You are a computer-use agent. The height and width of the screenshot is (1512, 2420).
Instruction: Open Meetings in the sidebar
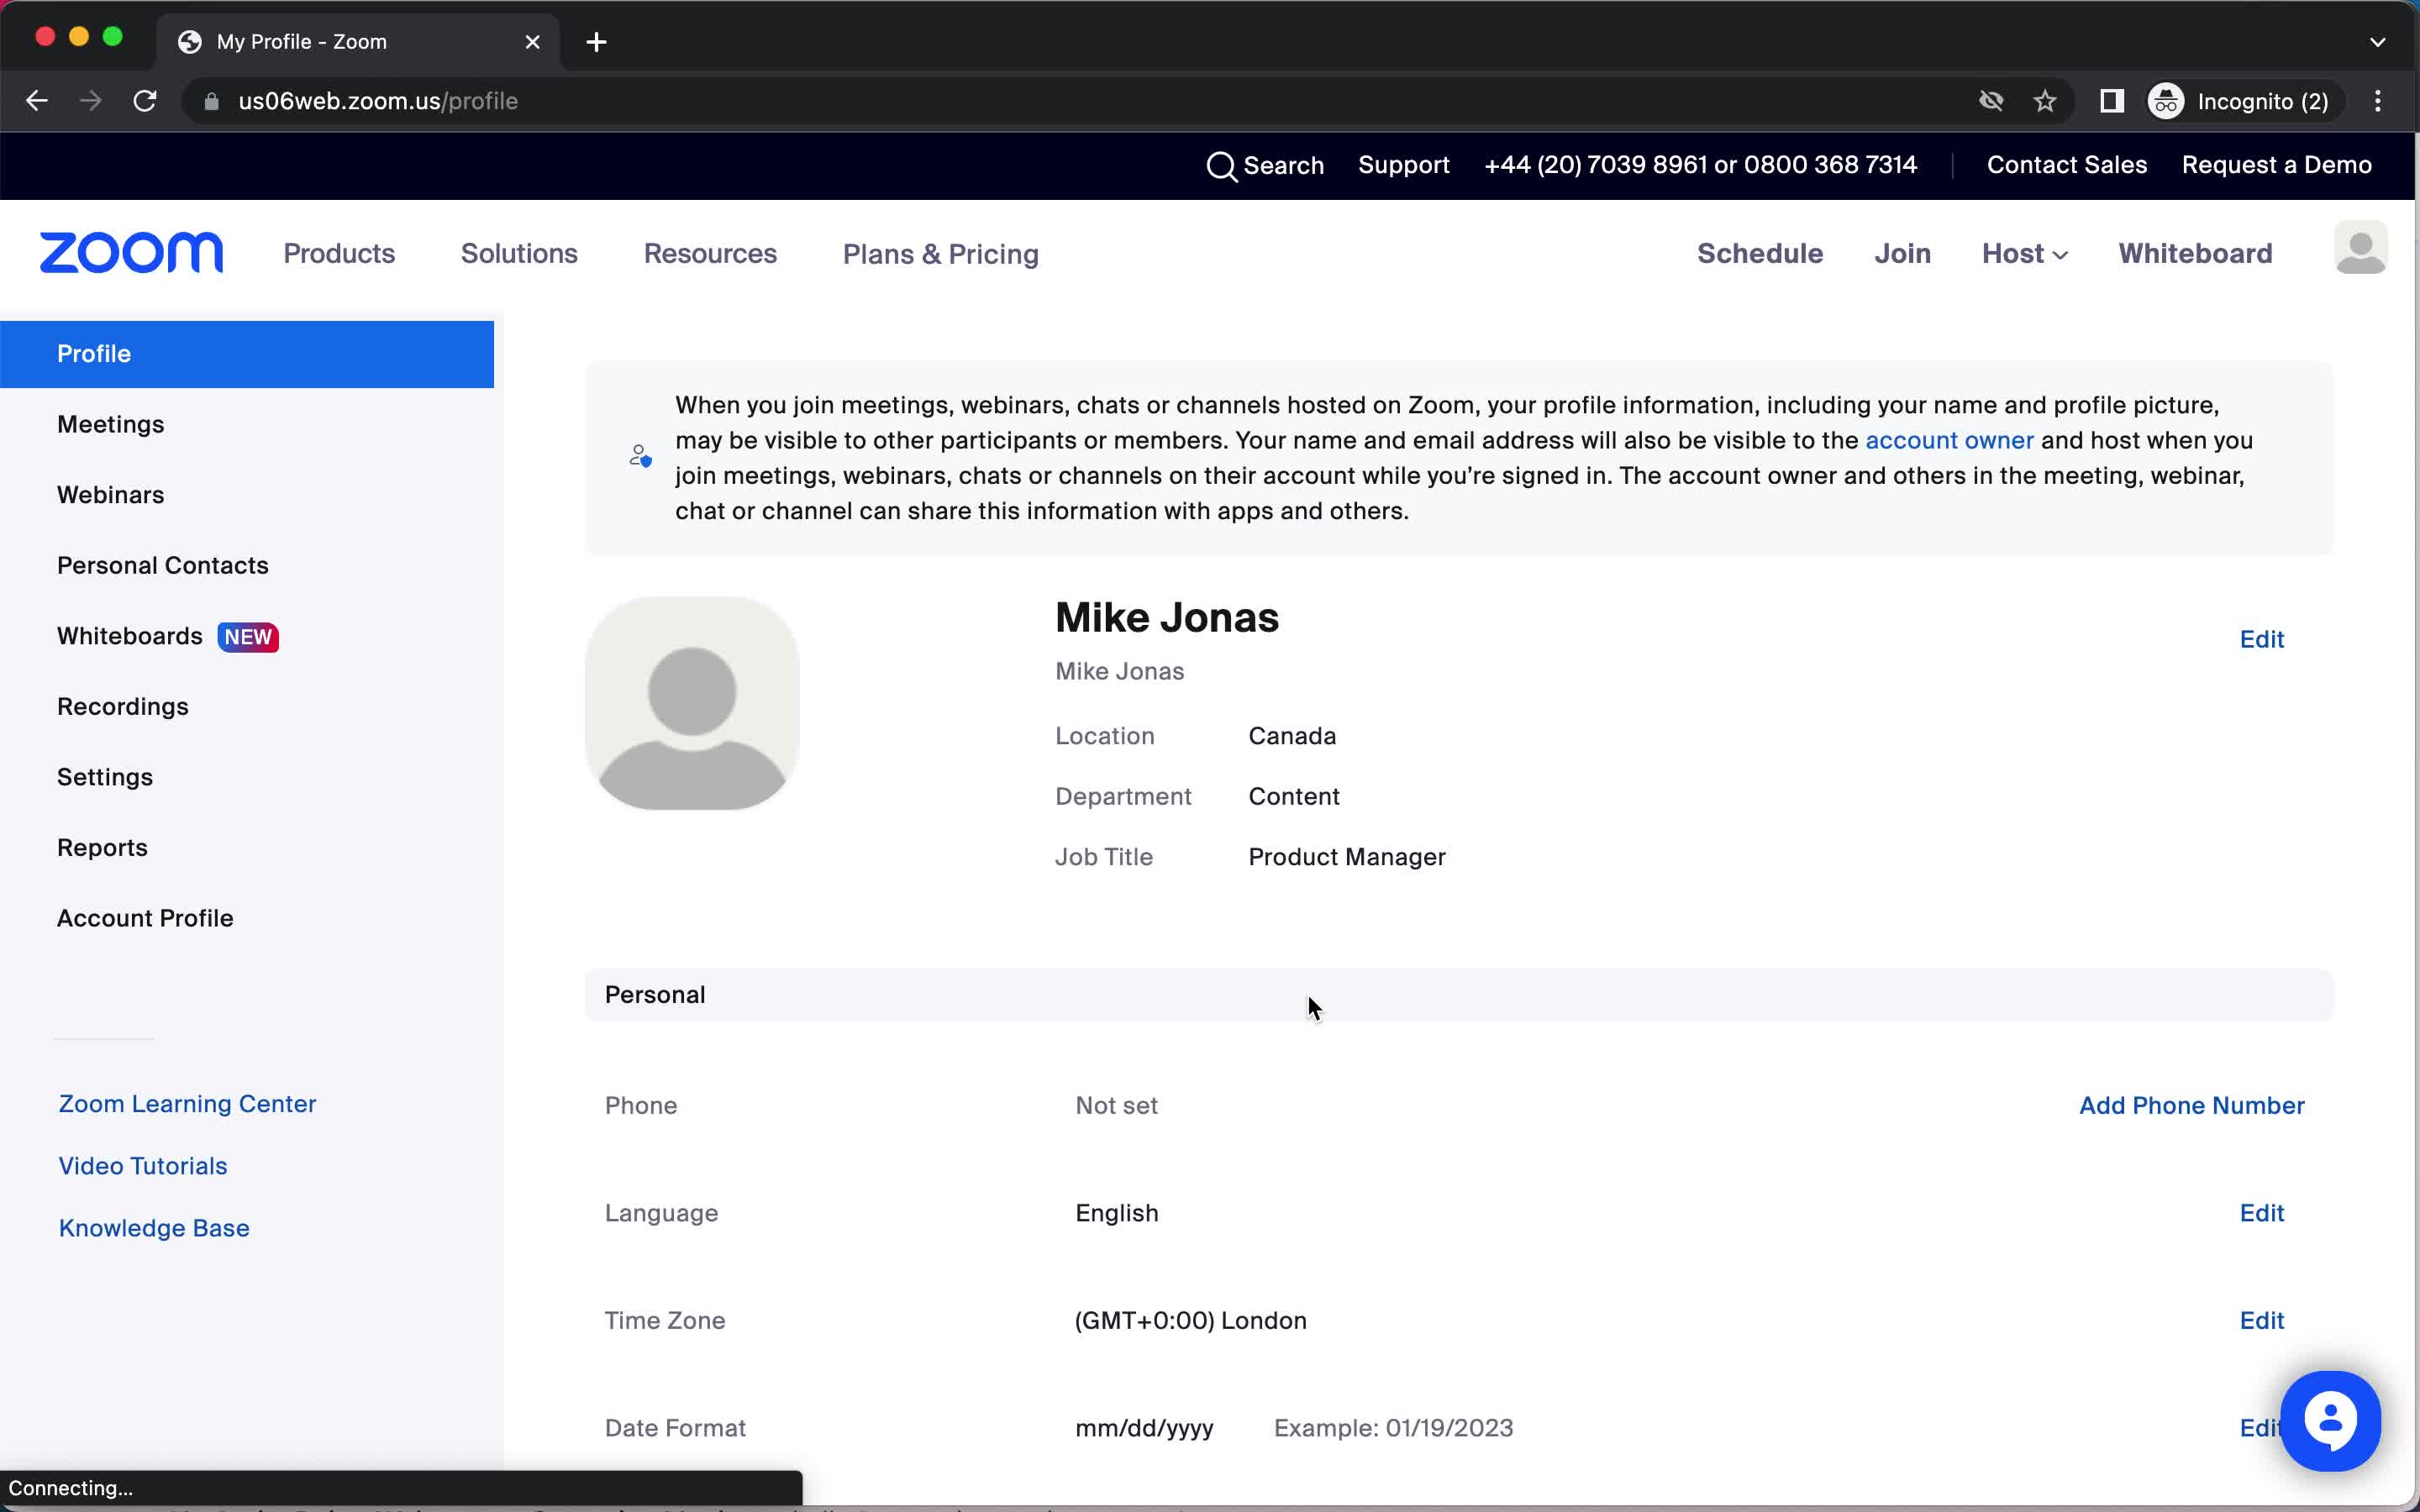point(111,425)
